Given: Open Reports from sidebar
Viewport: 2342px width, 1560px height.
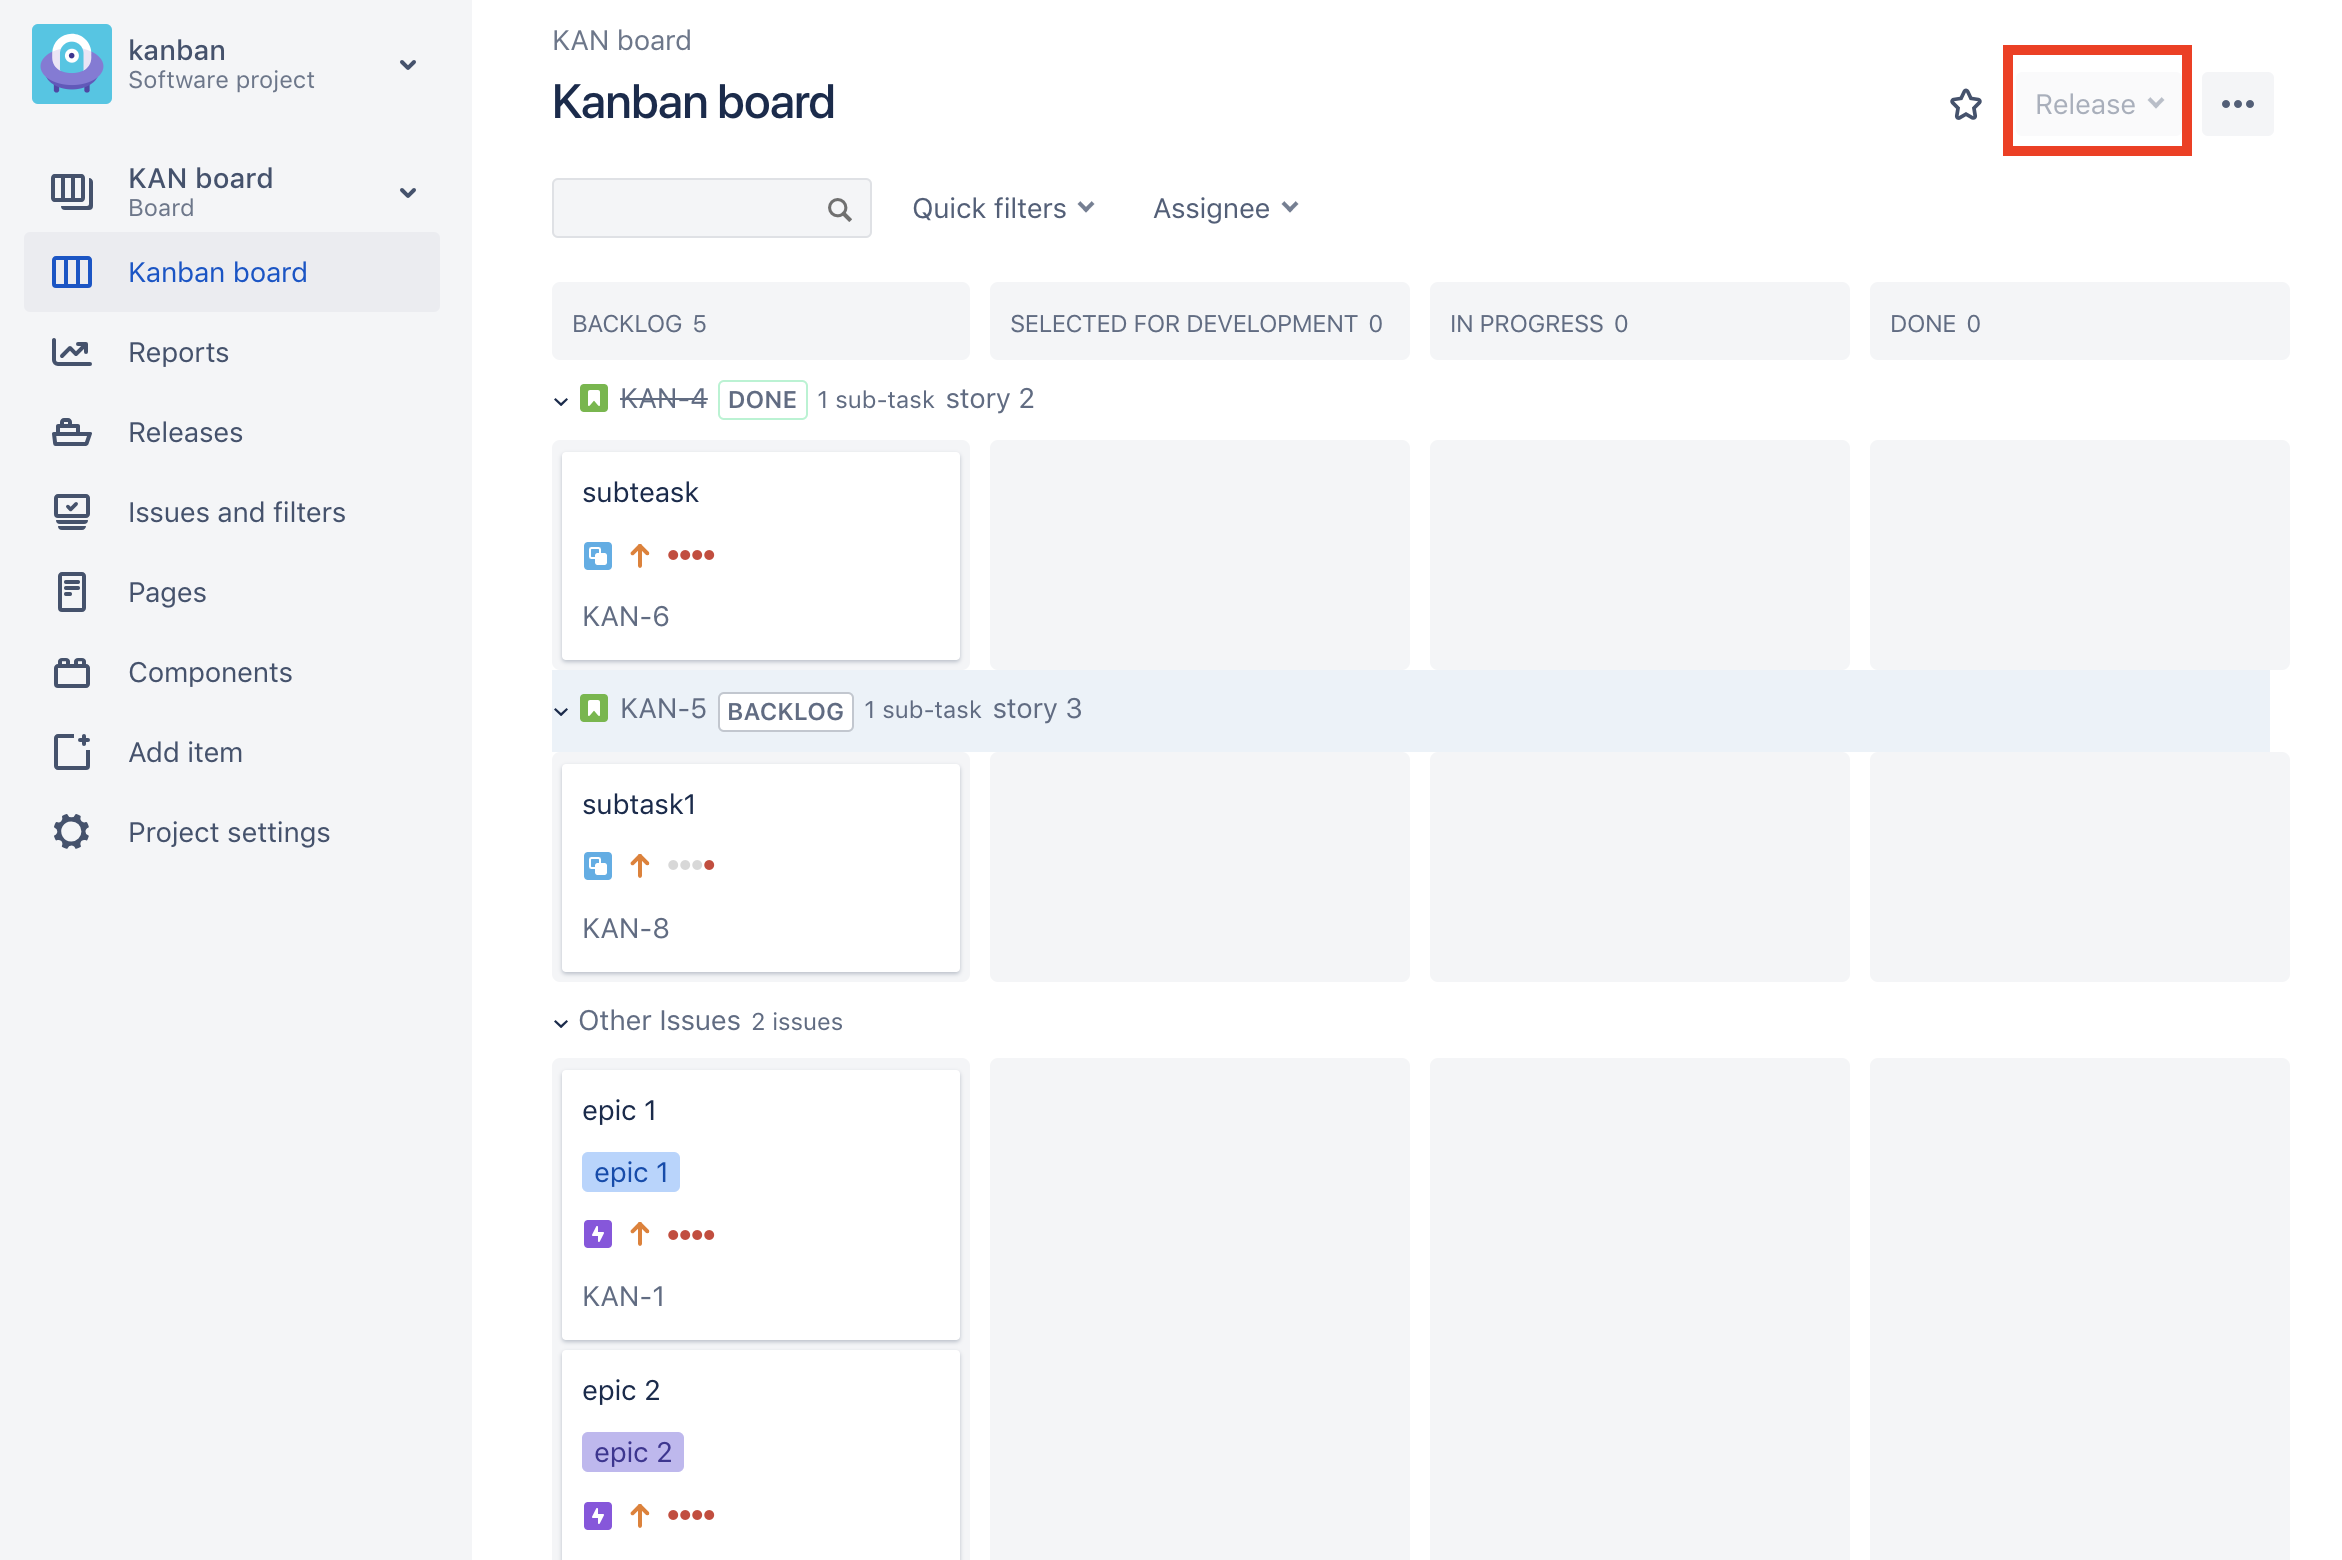Looking at the screenshot, I should (x=178, y=352).
